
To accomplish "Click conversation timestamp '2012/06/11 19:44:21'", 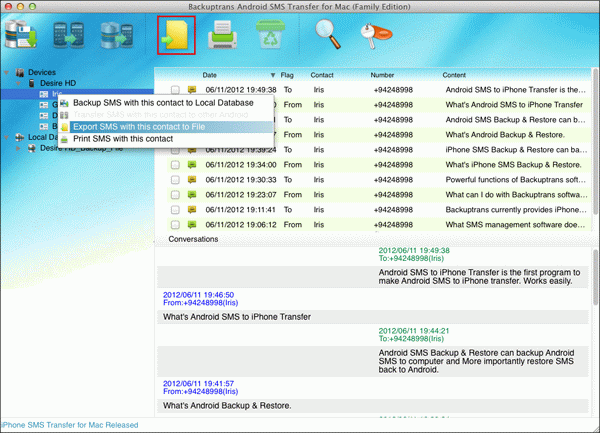I will pyautogui.click(x=414, y=330).
